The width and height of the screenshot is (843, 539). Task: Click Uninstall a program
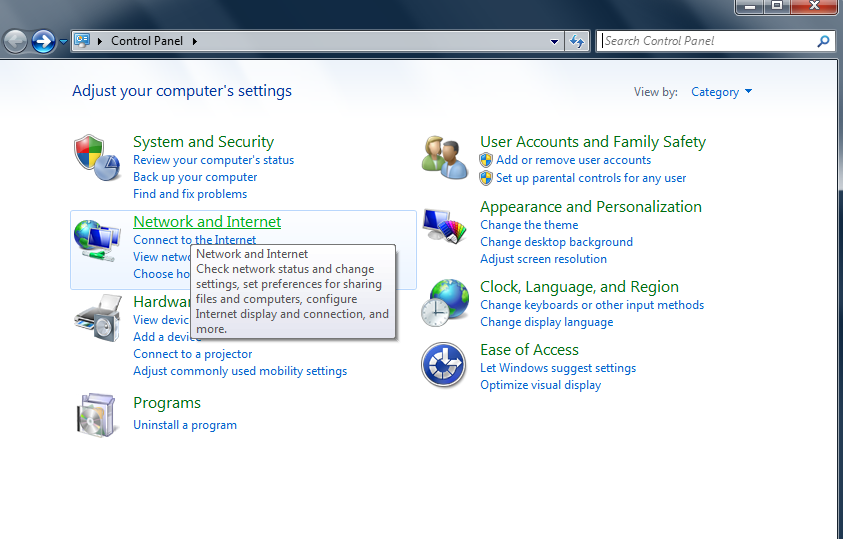point(185,425)
